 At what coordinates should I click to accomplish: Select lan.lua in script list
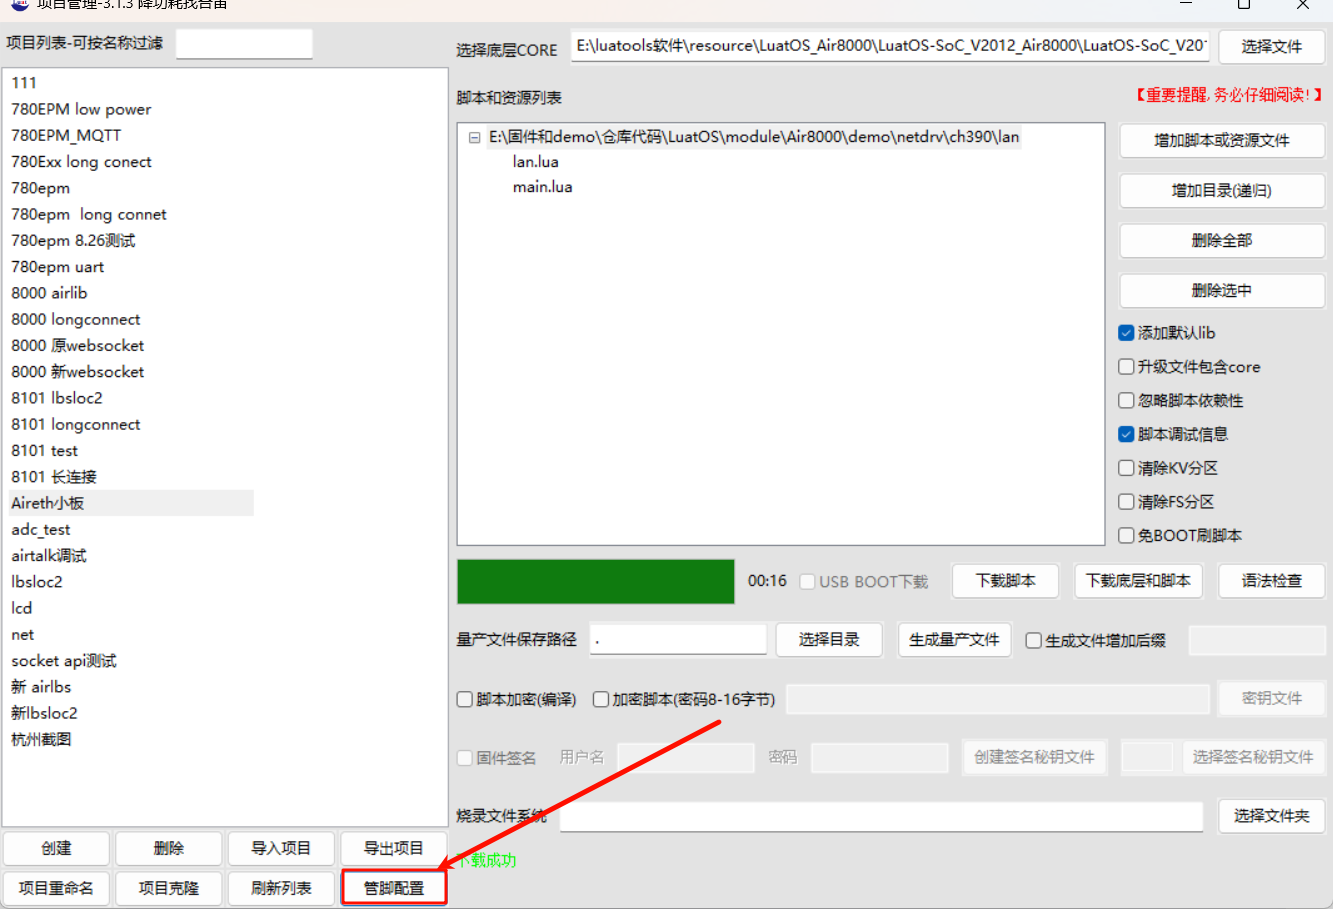click(x=535, y=162)
